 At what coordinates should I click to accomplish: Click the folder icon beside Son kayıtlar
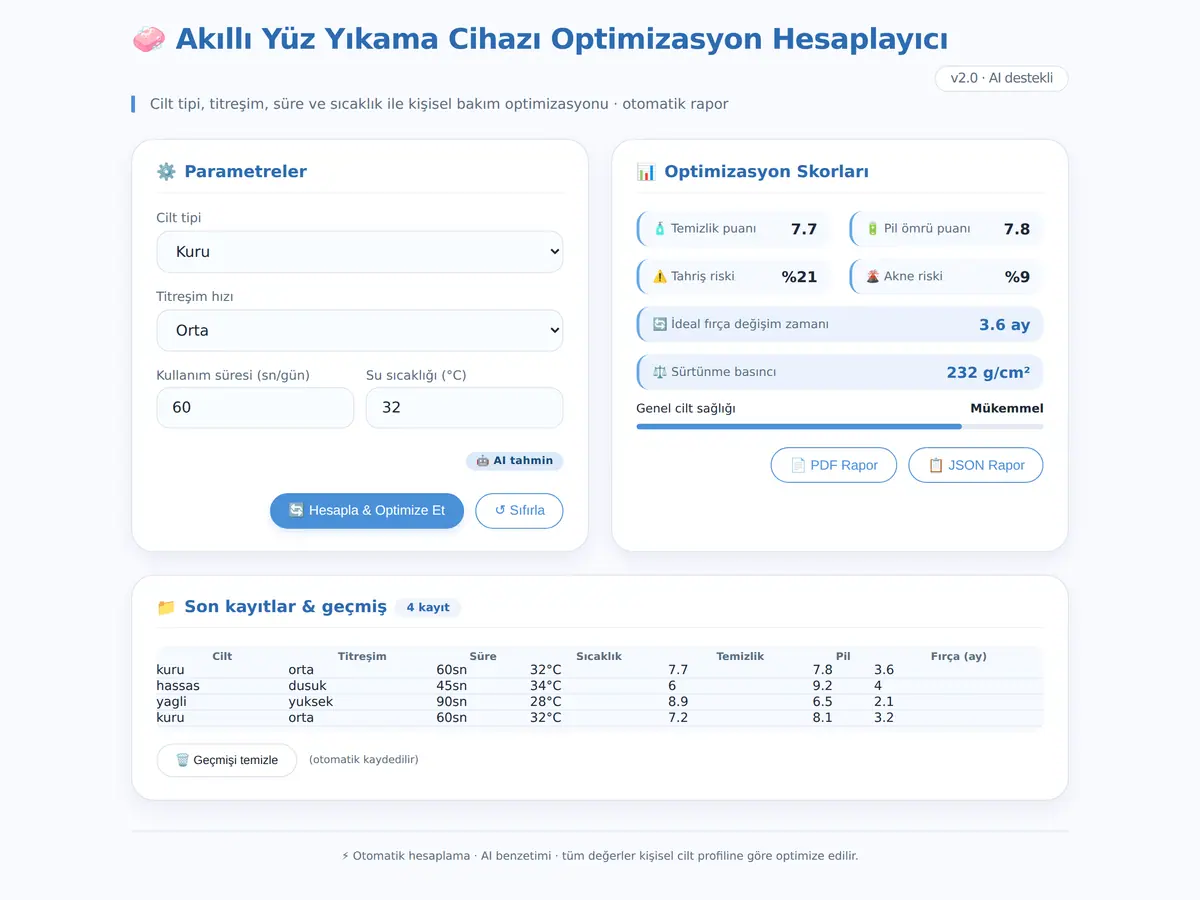(x=166, y=608)
